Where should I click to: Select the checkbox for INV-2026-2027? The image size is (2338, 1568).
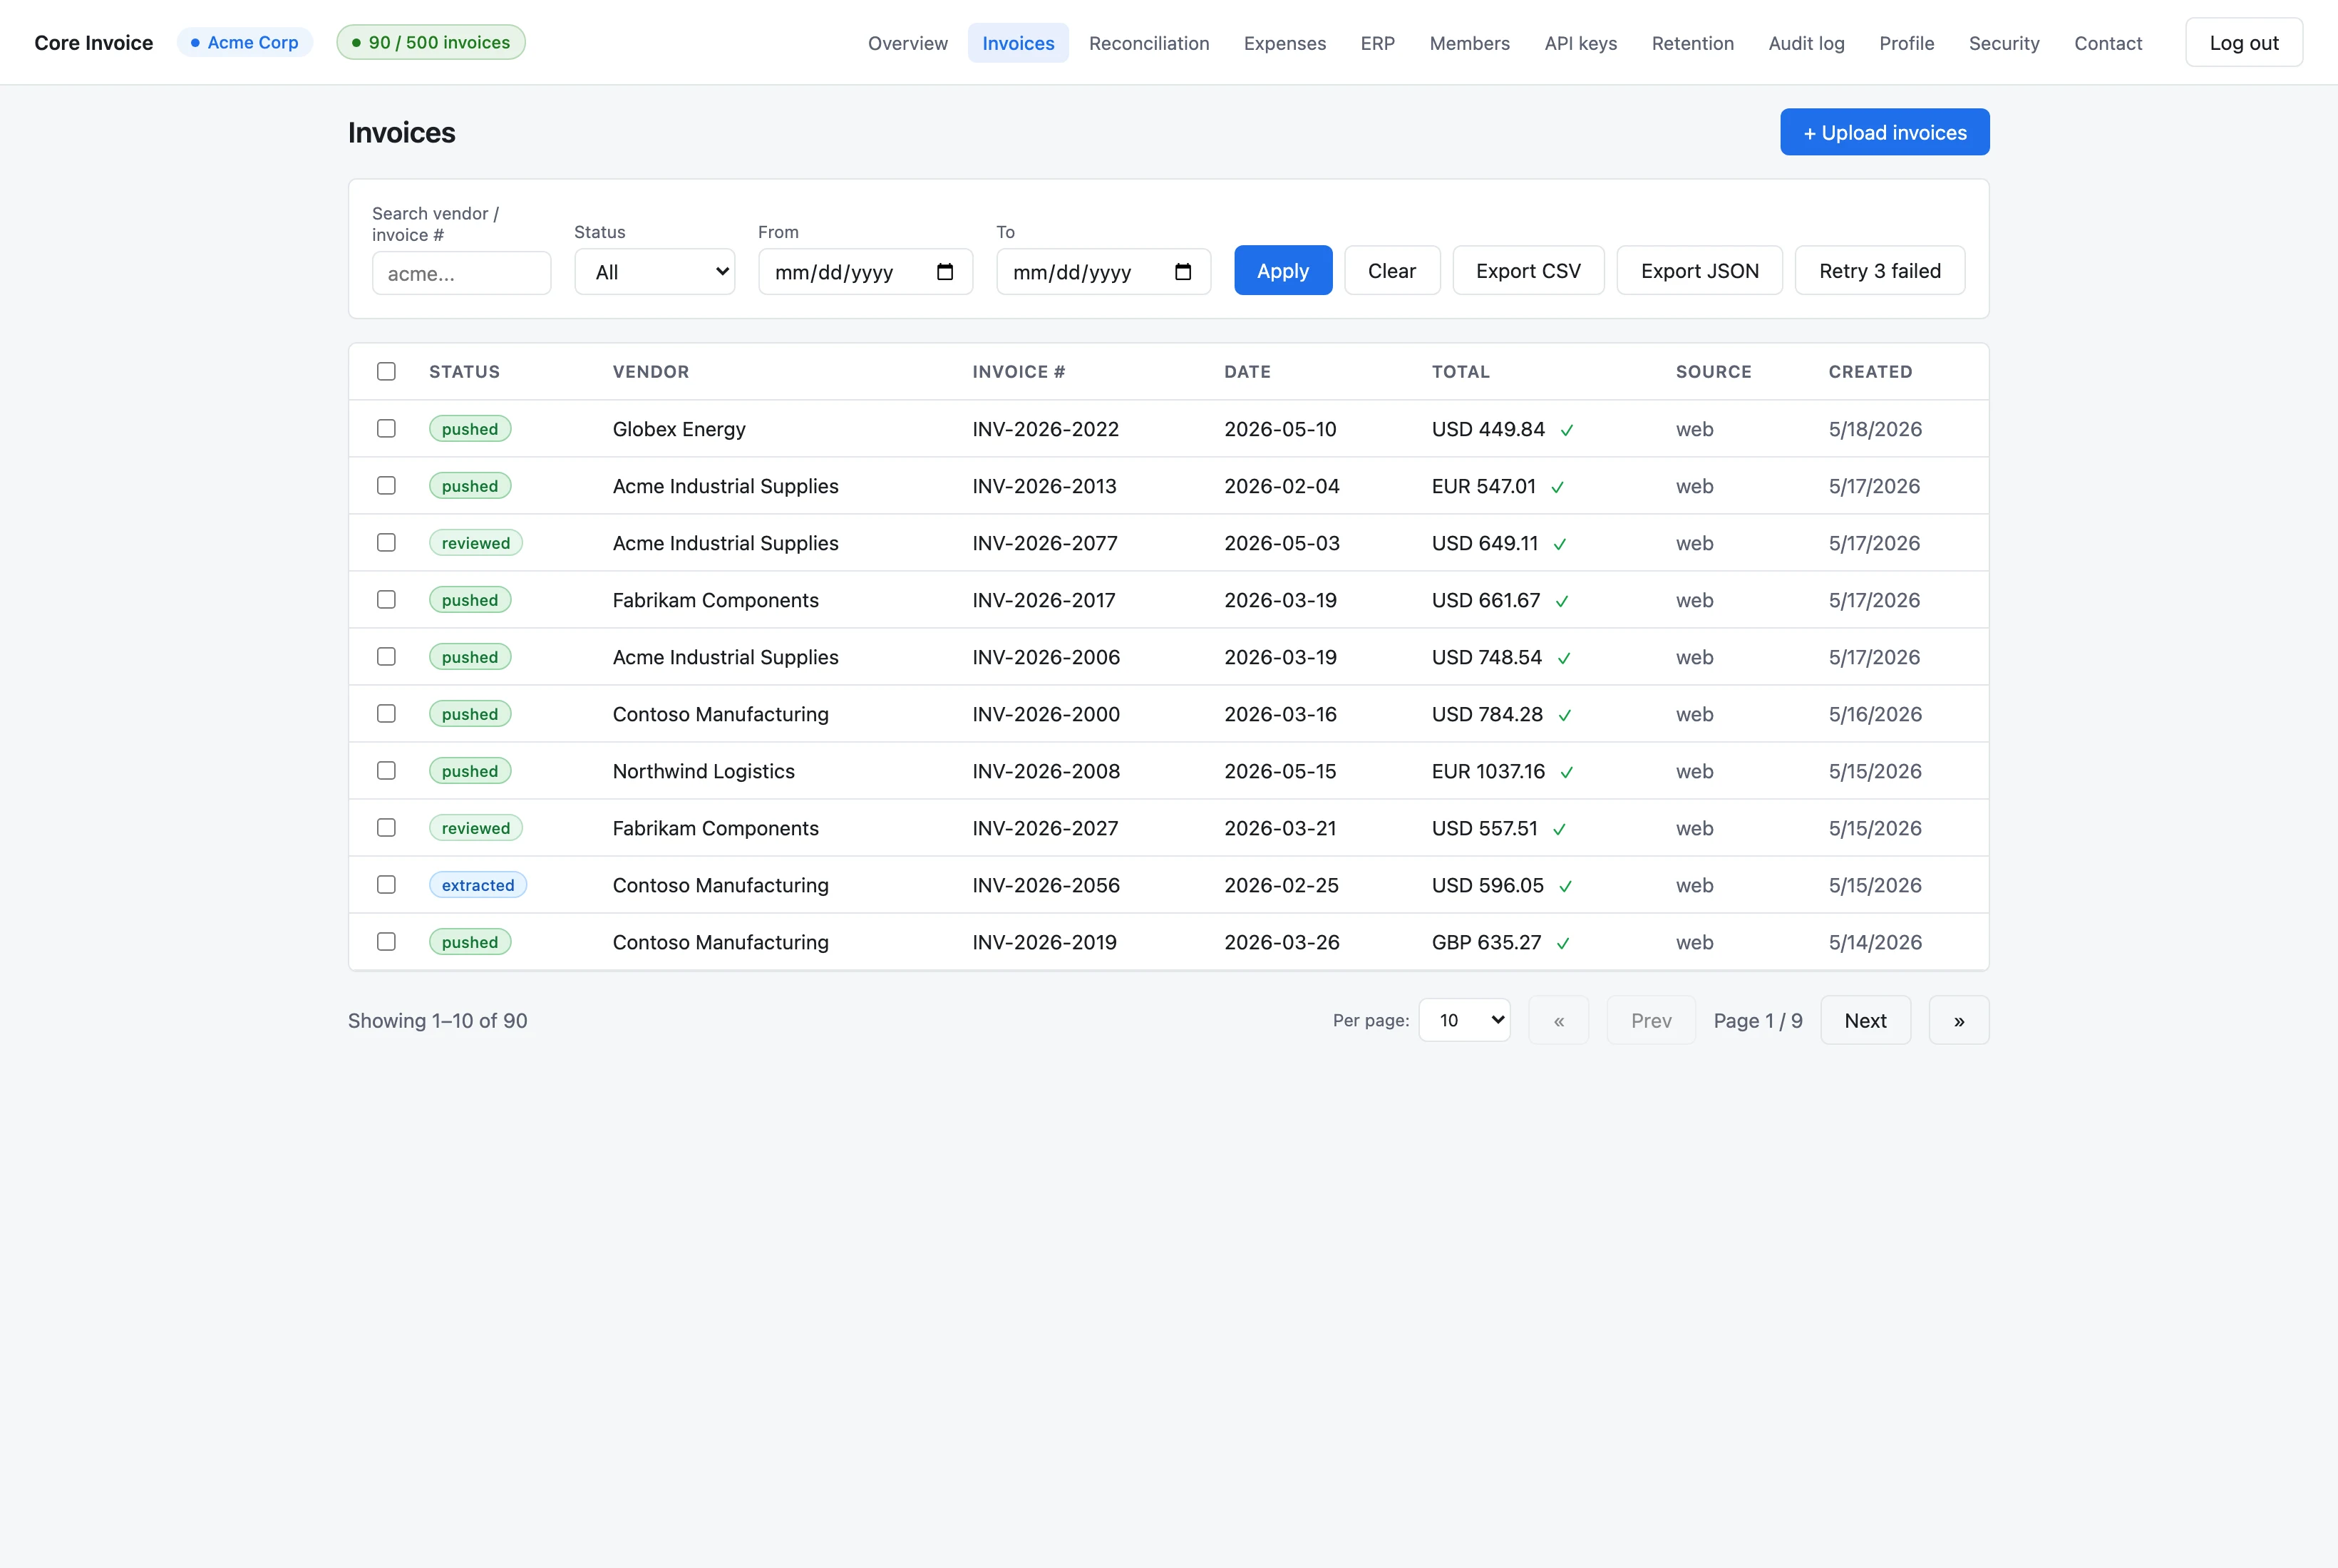coord(386,827)
